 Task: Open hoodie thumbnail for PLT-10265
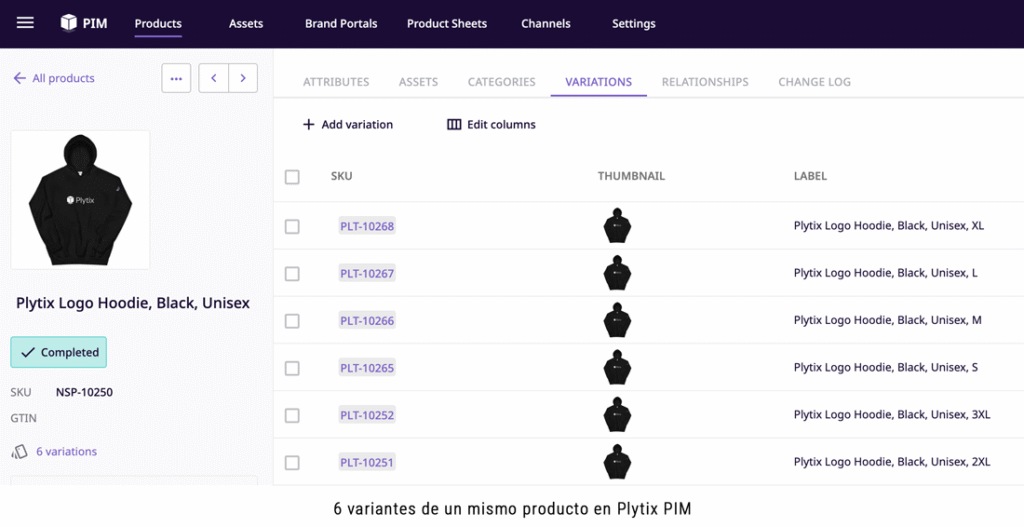pos(617,367)
